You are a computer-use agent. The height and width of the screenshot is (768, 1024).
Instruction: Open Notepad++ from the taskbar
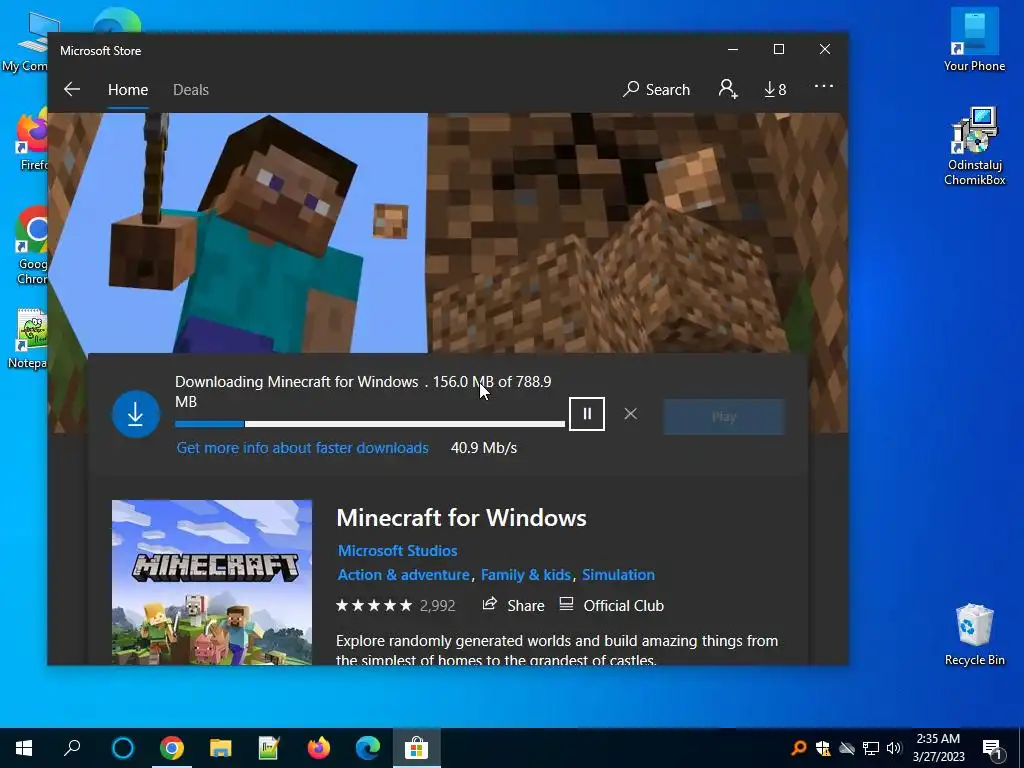269,748
